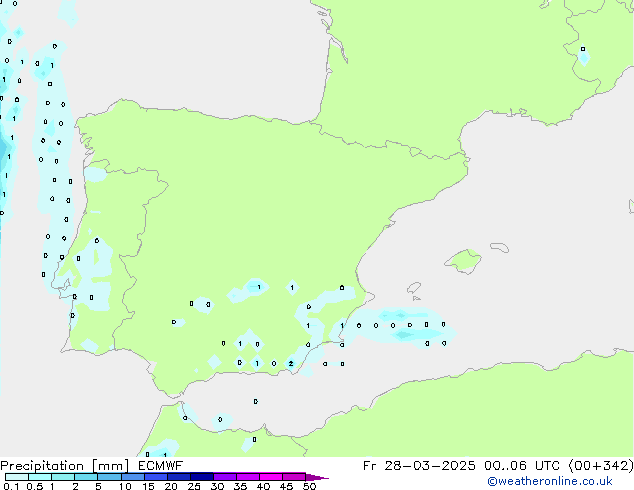Viewport: 634px width, 490px height.
Task: Open the weatheronline.co.uk link
Action: click(550, 481)
